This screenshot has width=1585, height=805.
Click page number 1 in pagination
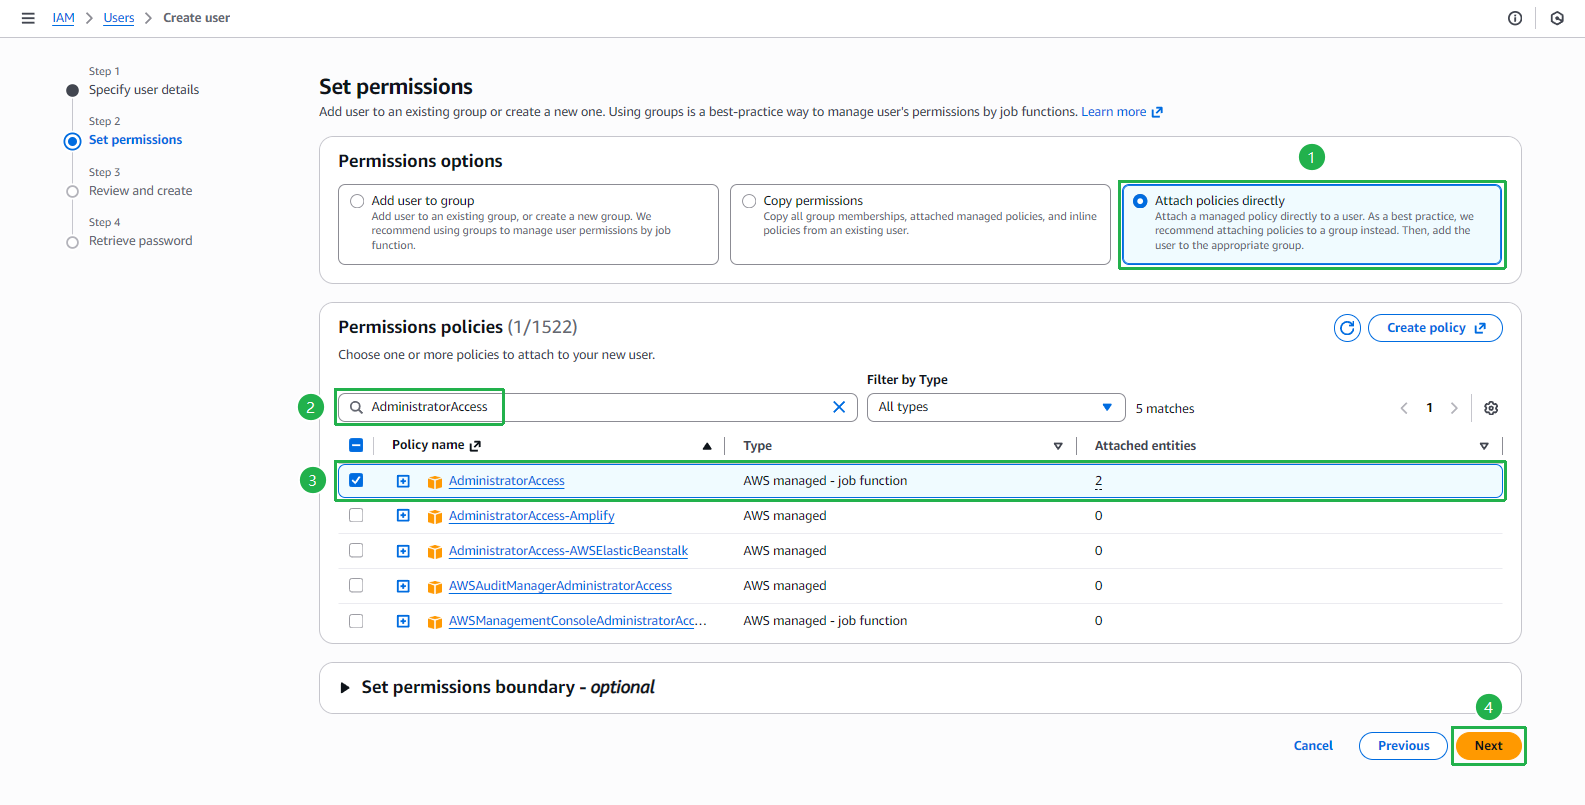tap(1429, 408)
